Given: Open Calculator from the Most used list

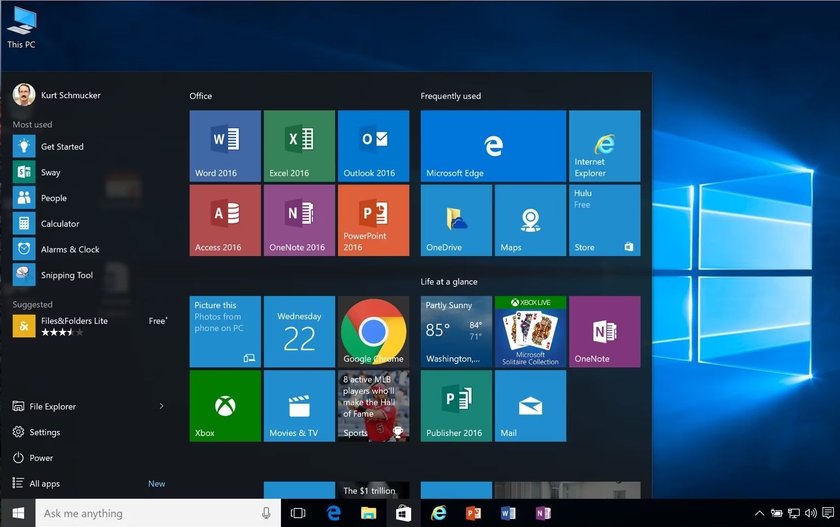Looking at the screenshot, I should (x=90, y=223).
